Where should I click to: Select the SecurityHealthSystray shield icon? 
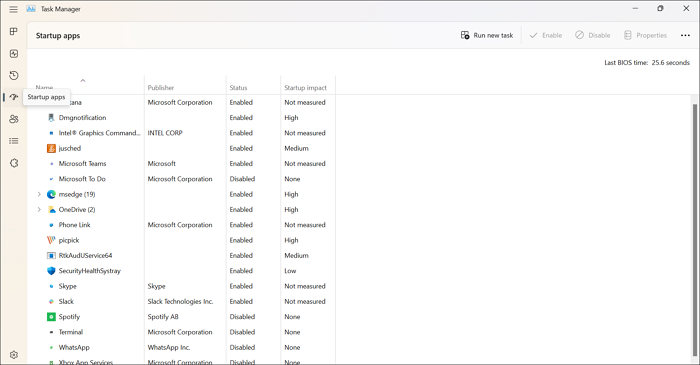51,271
